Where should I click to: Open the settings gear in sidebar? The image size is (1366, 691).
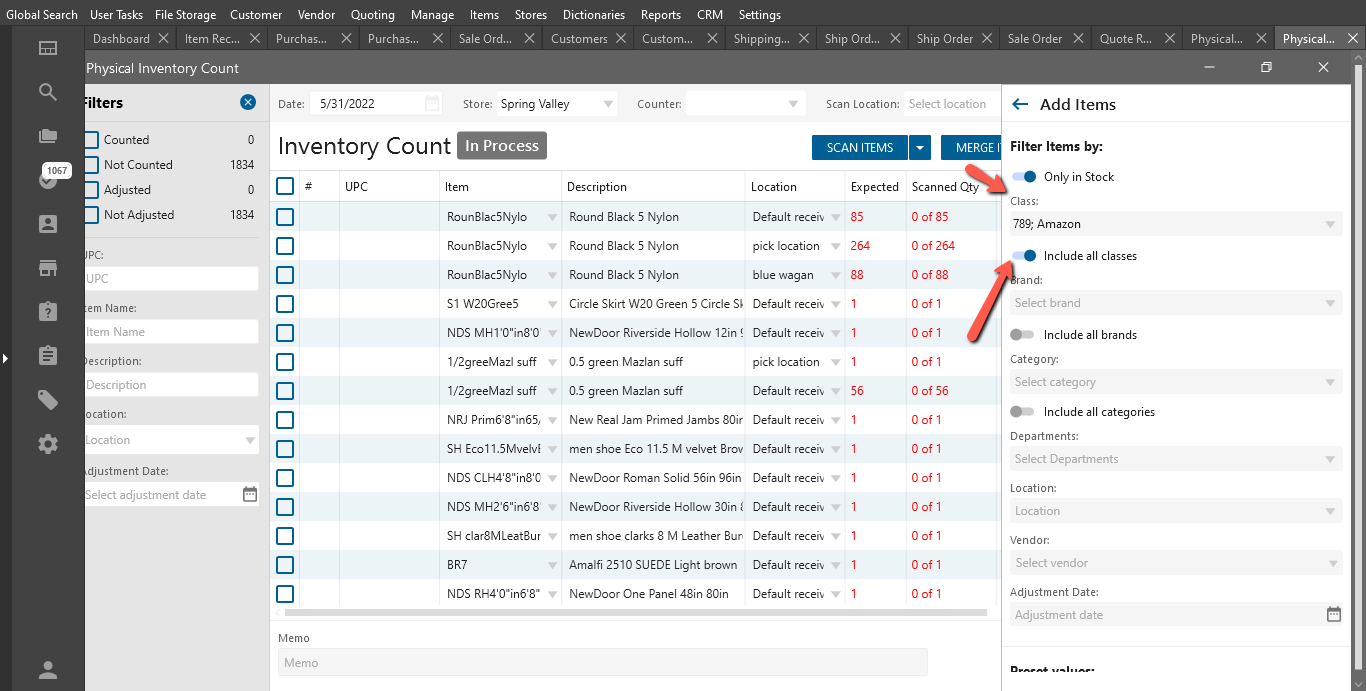click(47, 444)
